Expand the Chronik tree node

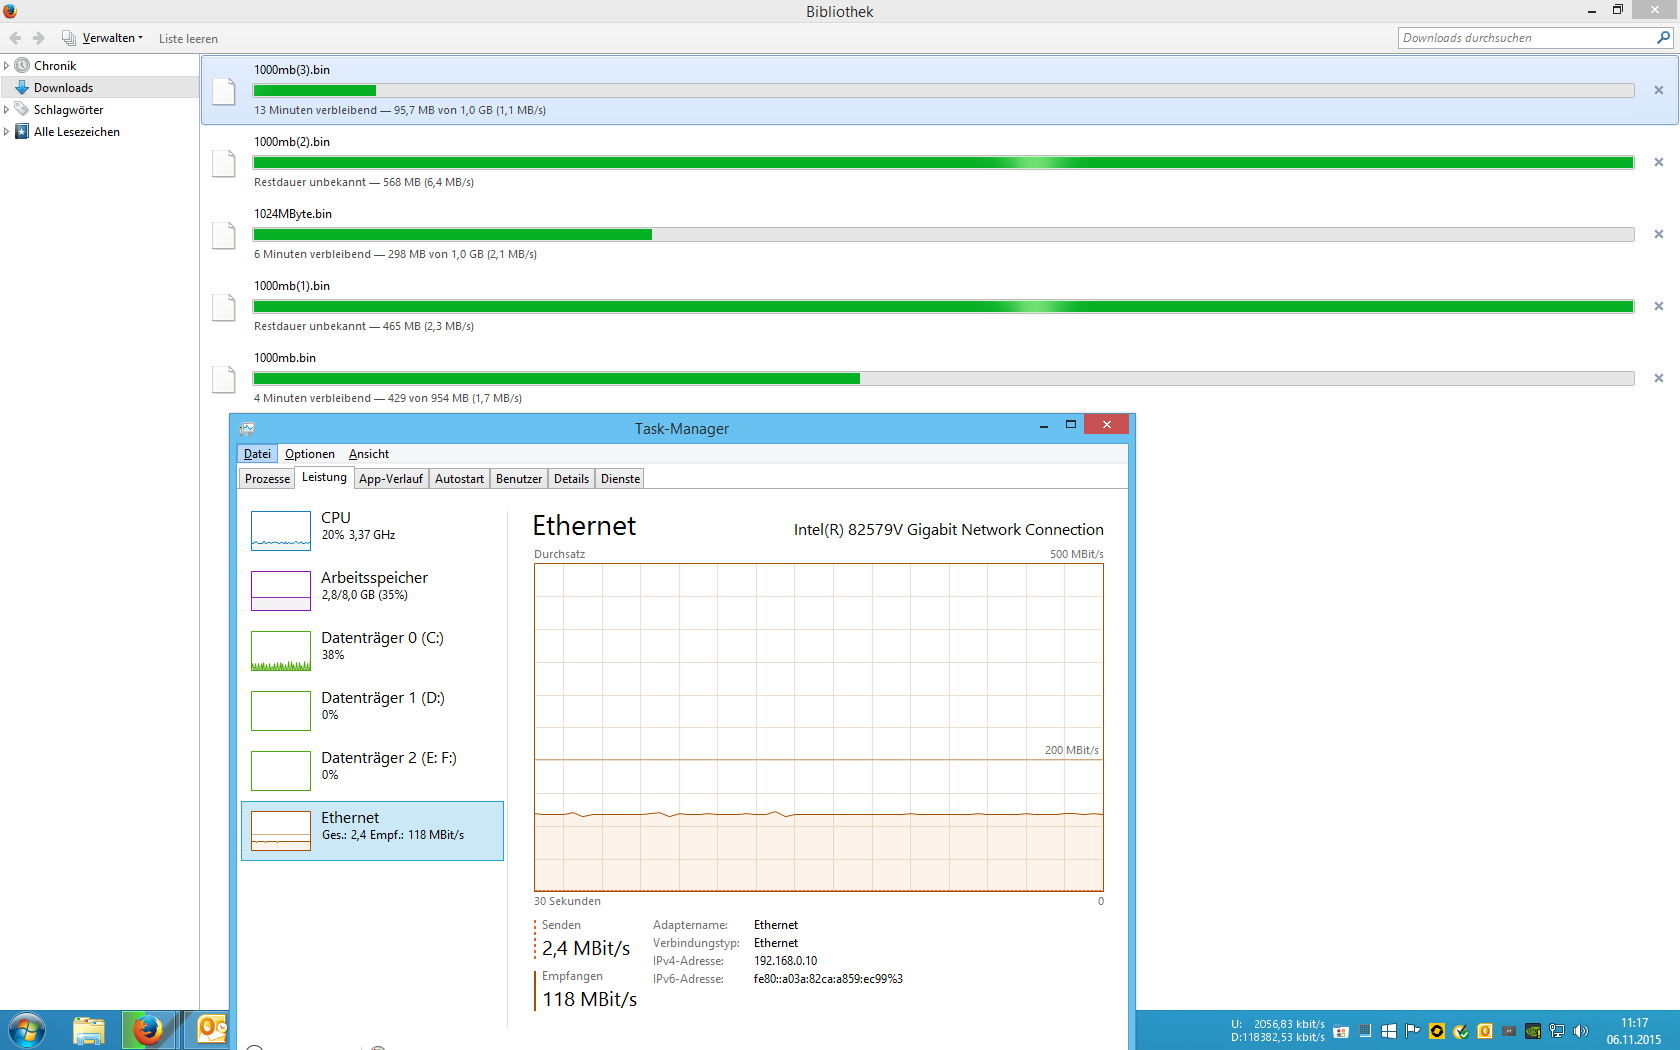click(6, 66)
